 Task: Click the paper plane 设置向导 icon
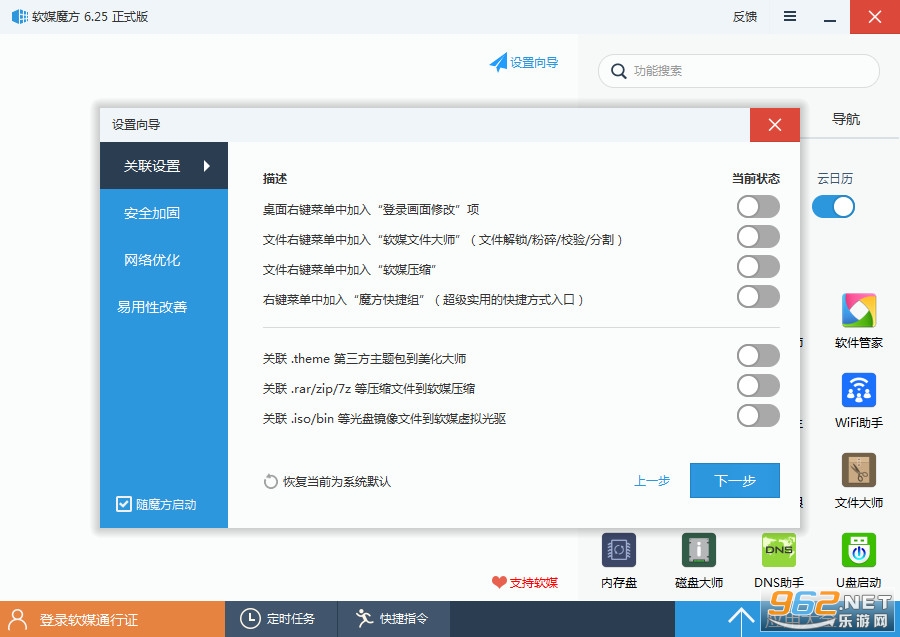[x=498, y=62]
